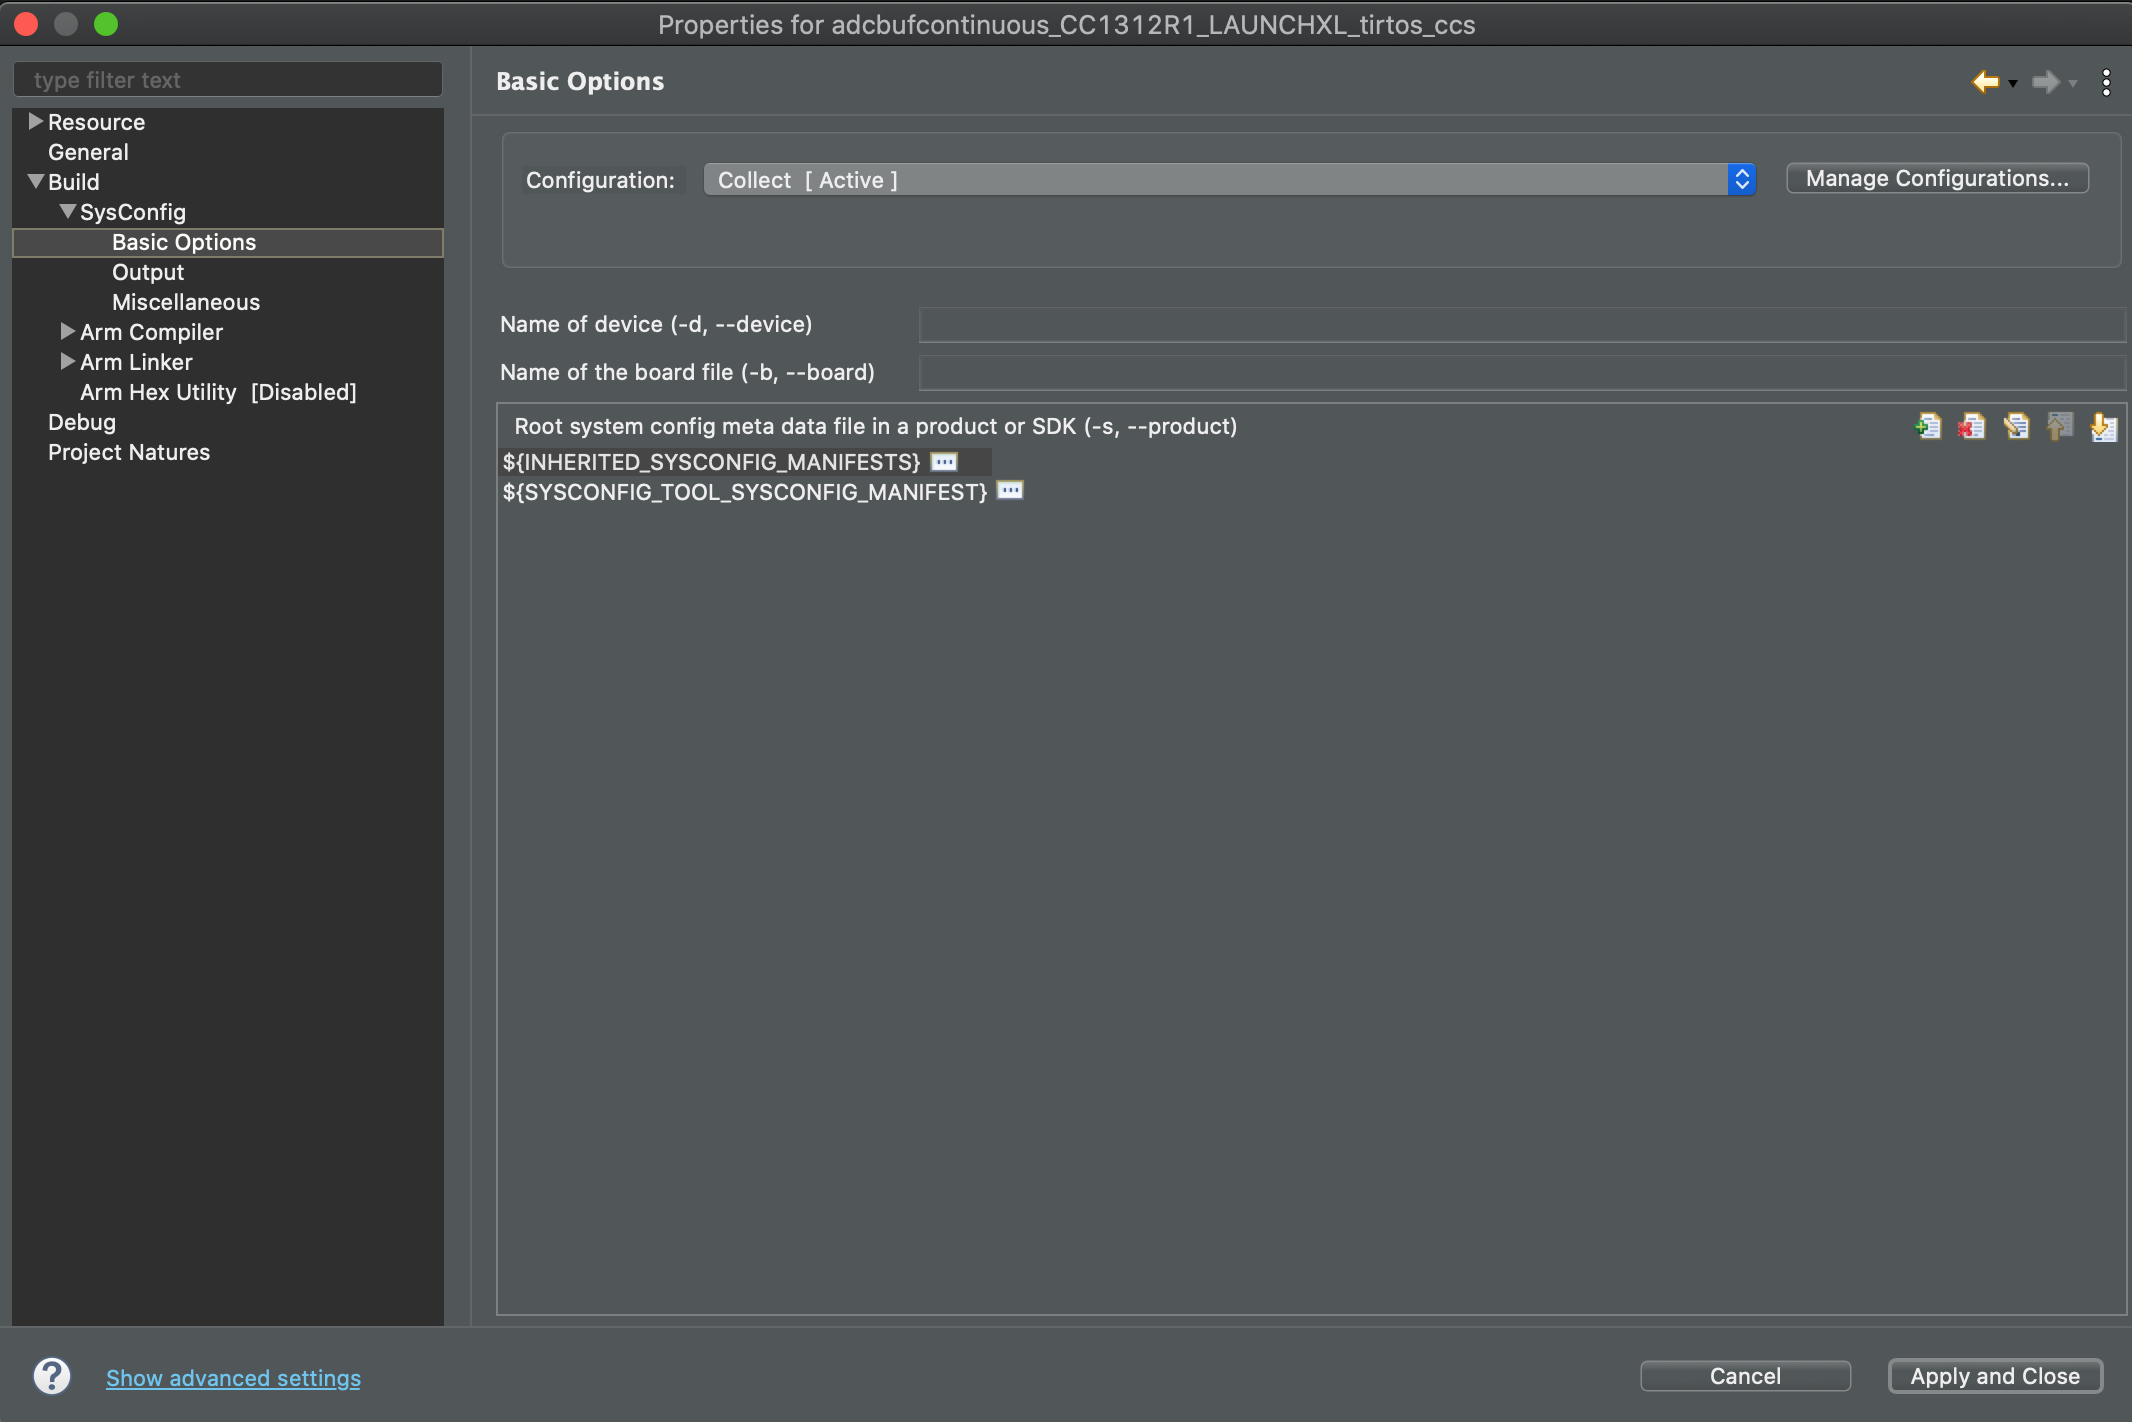
Task: Expand the Arm Compiler tree node
Action: click(x=68, y=332)
